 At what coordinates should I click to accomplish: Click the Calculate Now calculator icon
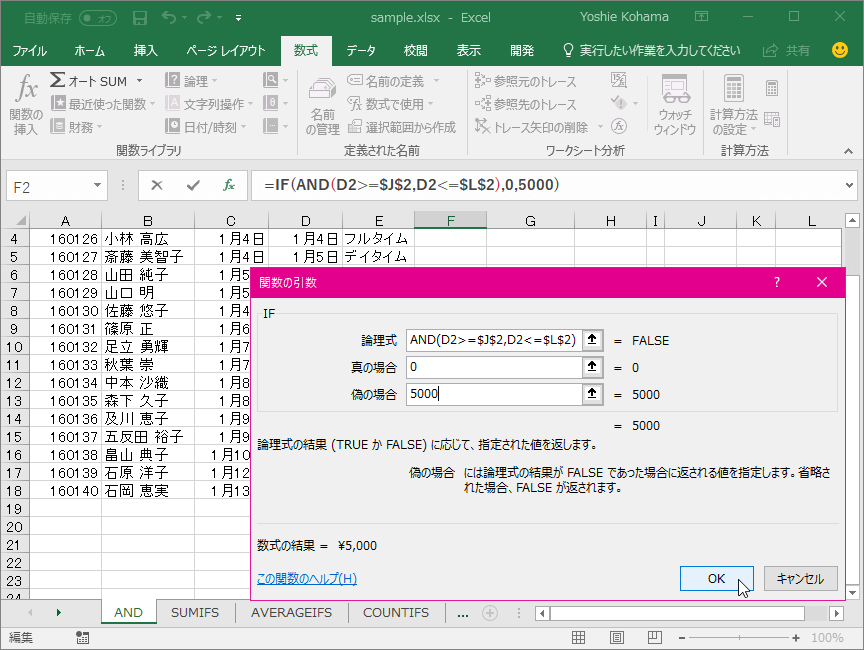coord(772,88)
